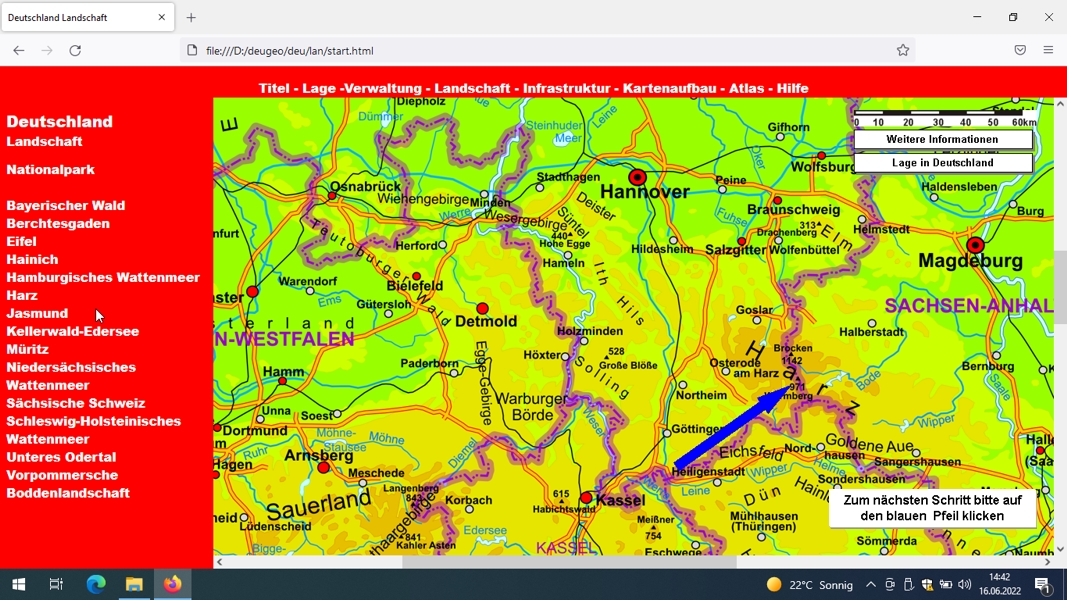The width and height of the screenshot is (1067, 600).
Task: Close the Deutschland Landschaft tab
Action: (161, 18)
